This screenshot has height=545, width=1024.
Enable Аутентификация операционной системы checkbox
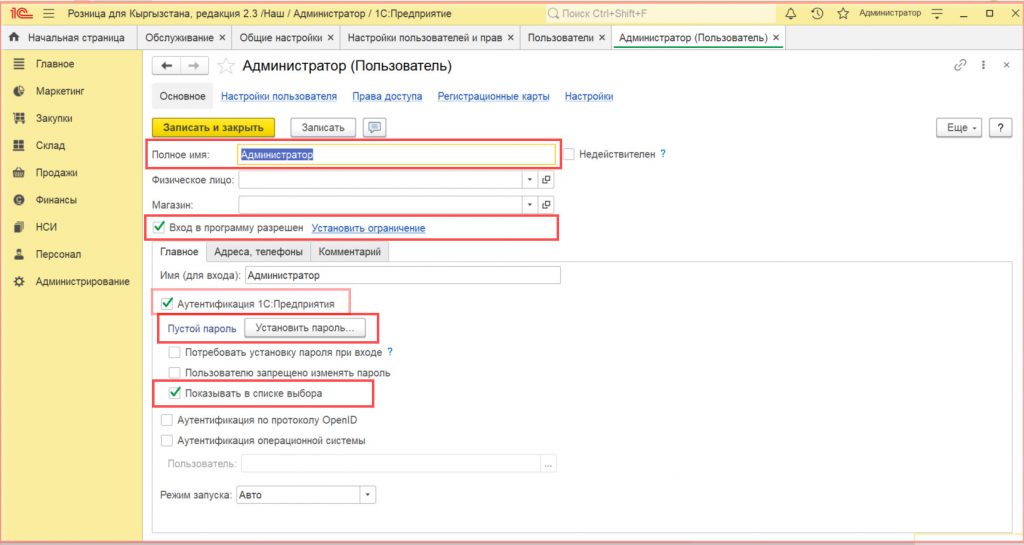coord(166,440)
